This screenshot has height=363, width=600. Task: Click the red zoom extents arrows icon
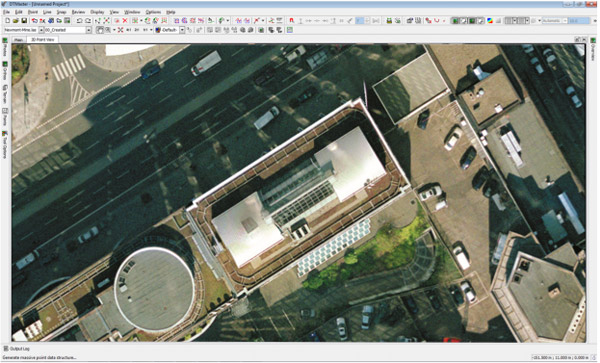click(121, 30)
